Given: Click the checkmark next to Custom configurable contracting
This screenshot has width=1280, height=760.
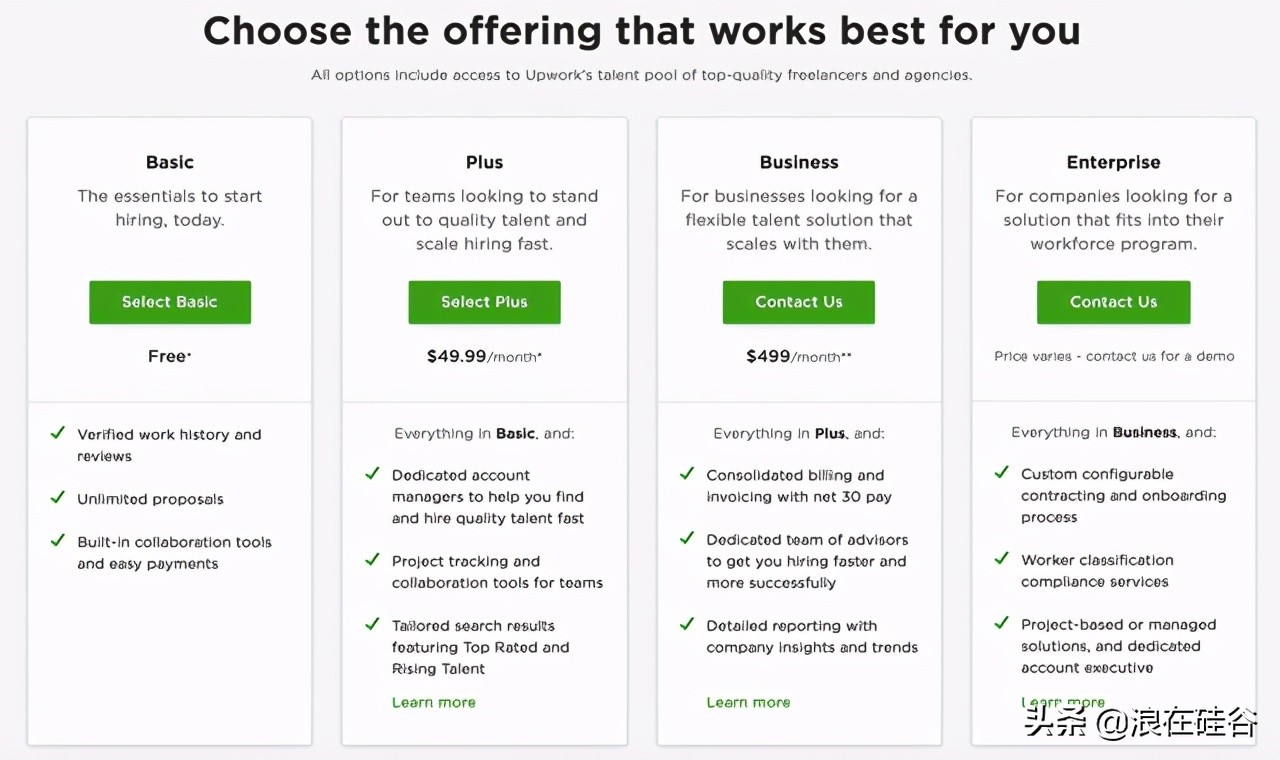Looking at the screenshot, I should (1001, 473).
